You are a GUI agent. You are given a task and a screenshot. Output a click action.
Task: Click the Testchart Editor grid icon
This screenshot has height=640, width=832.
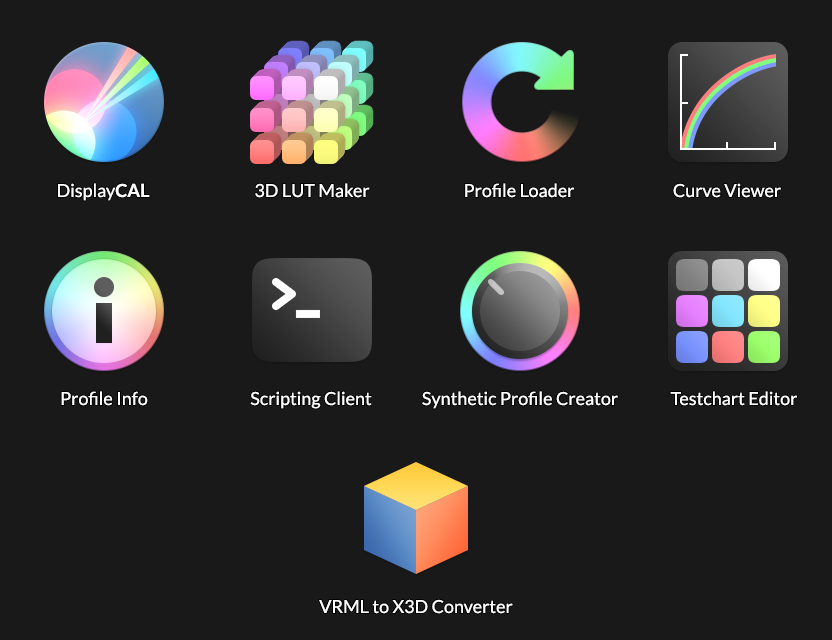point(727,310)
